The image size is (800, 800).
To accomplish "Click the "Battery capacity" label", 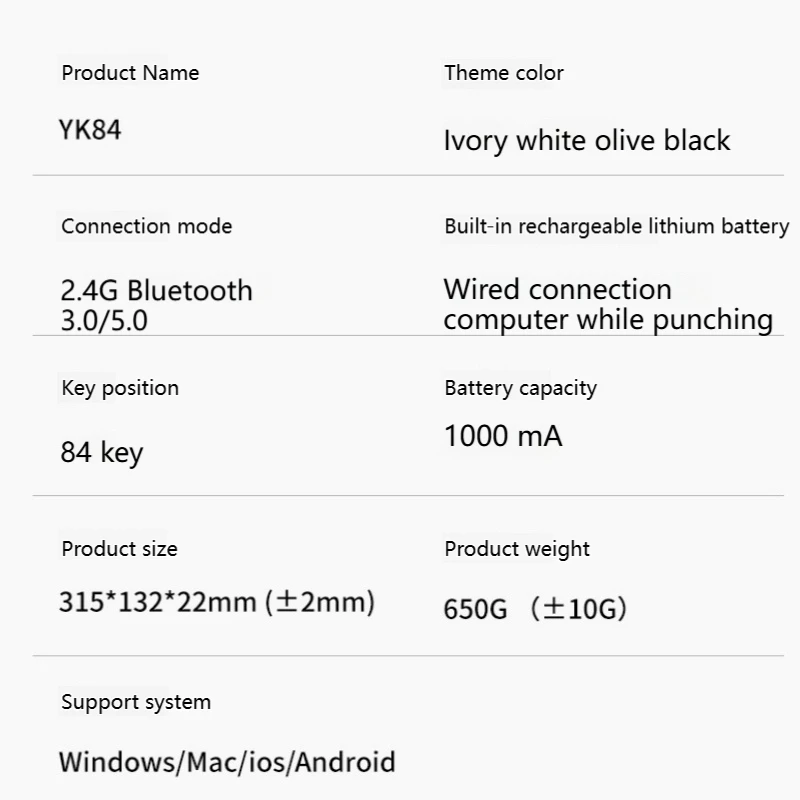I will pyautogui.click(x=520, y=388).
